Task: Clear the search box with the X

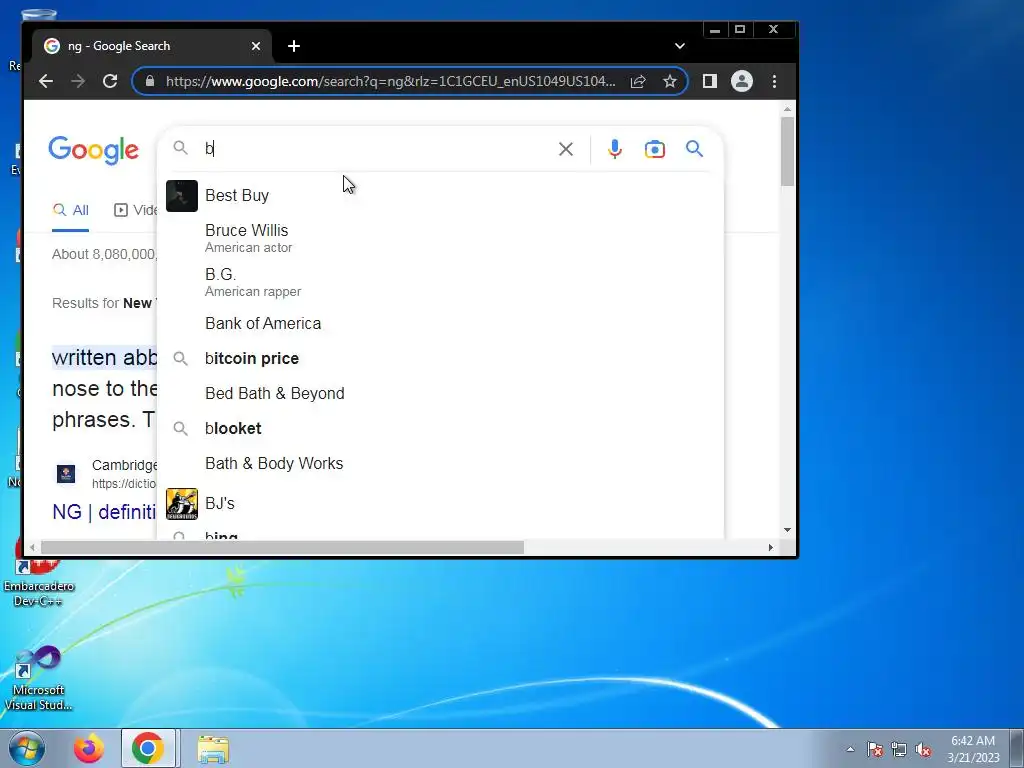Action: pyautogui.click(x=566, y=149)
